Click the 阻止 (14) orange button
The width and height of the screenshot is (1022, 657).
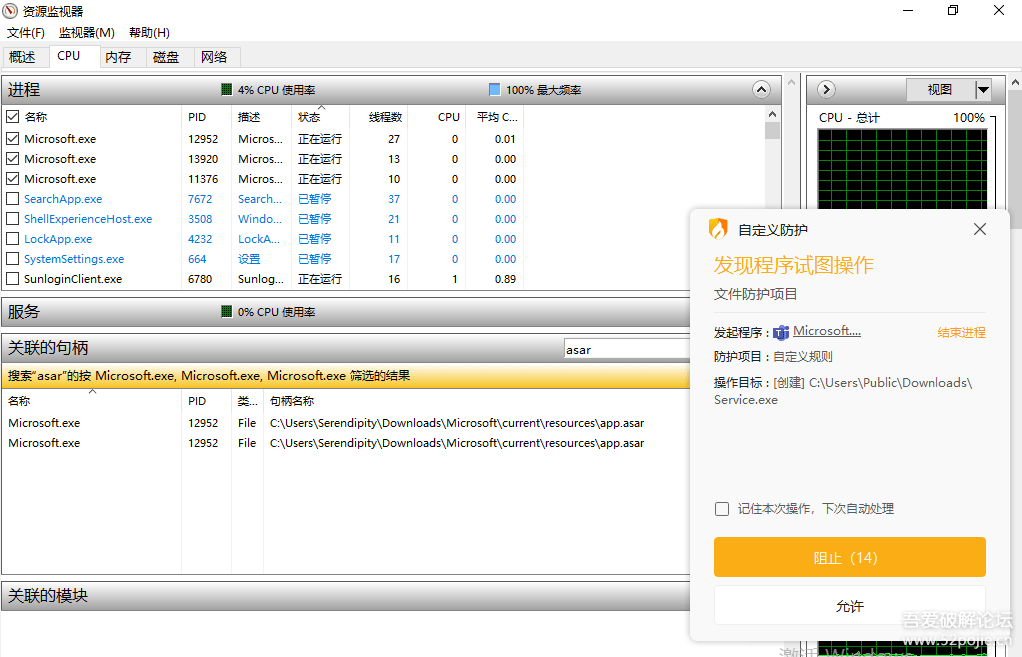[849, 557]
